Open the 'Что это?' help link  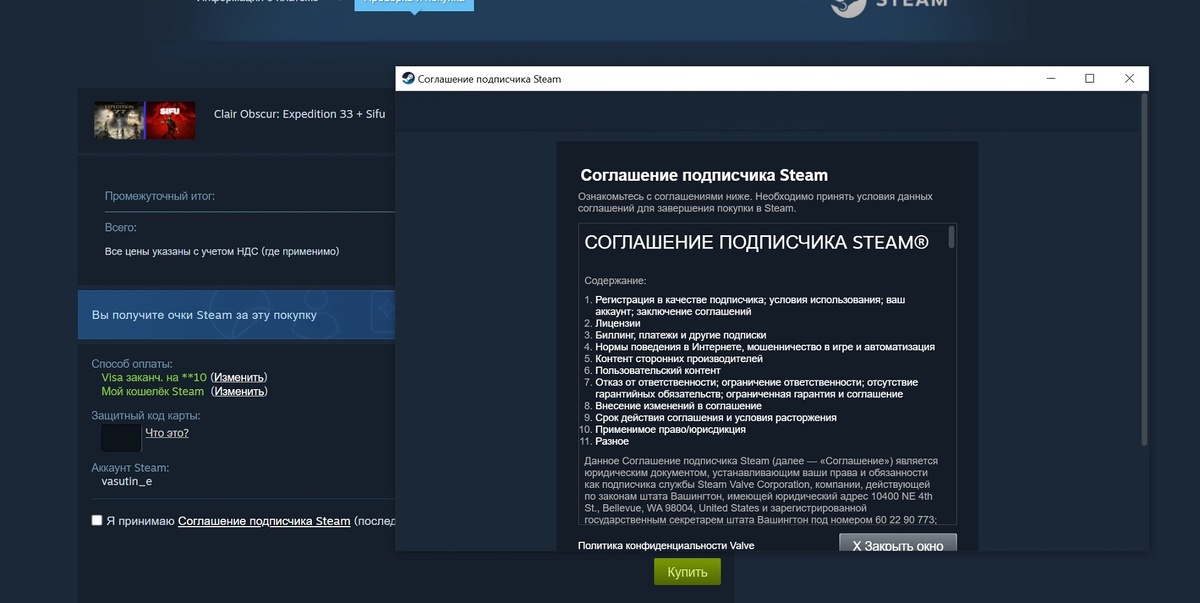pos(167,433)
